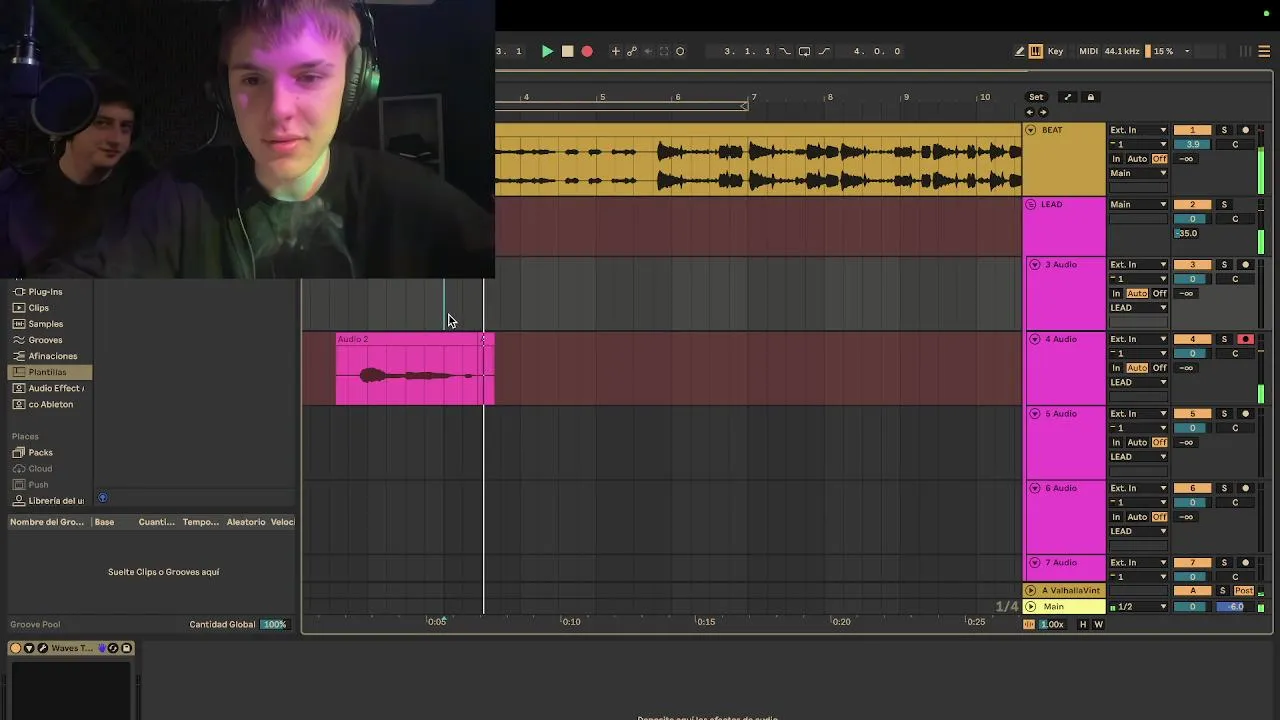Toggle Waves T... device activator on

(x=15, y=648)
